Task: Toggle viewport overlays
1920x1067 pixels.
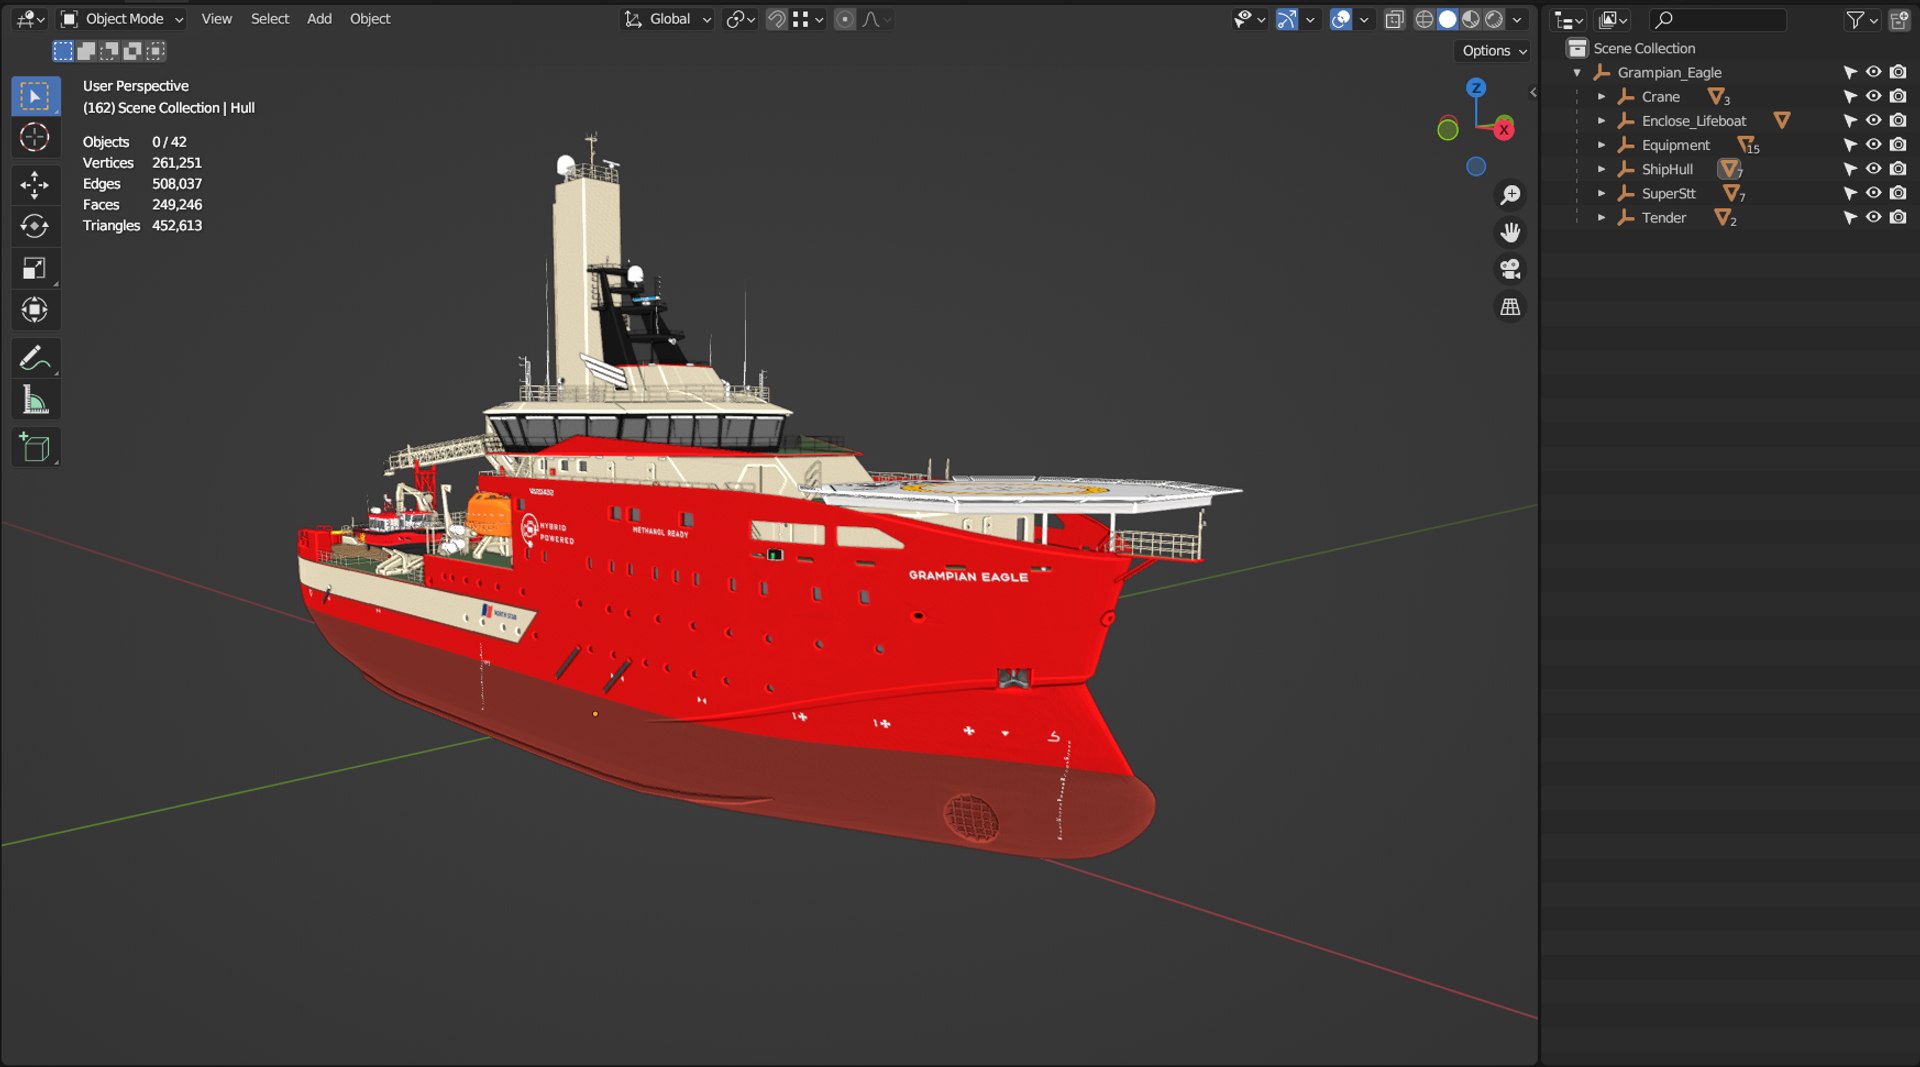Action: (1341, 19)
